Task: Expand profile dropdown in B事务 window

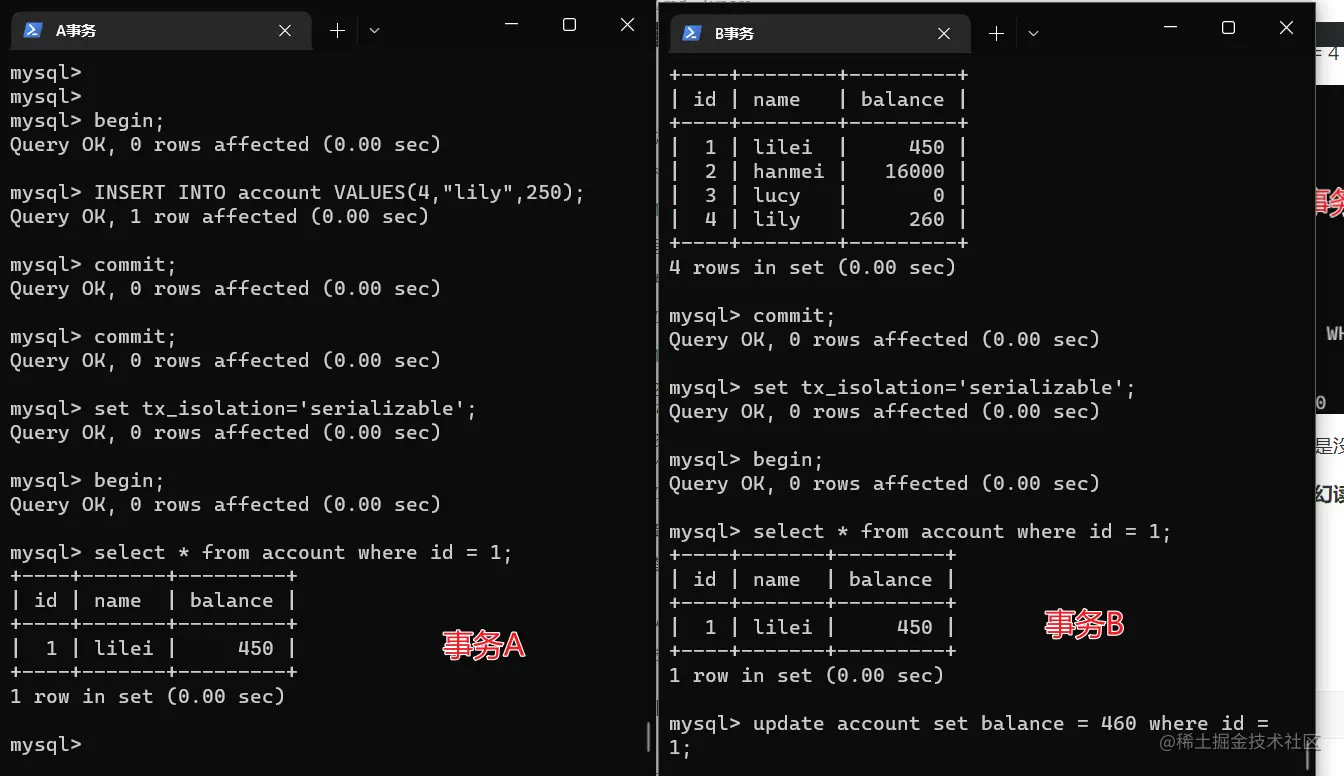Action: 1033,34
